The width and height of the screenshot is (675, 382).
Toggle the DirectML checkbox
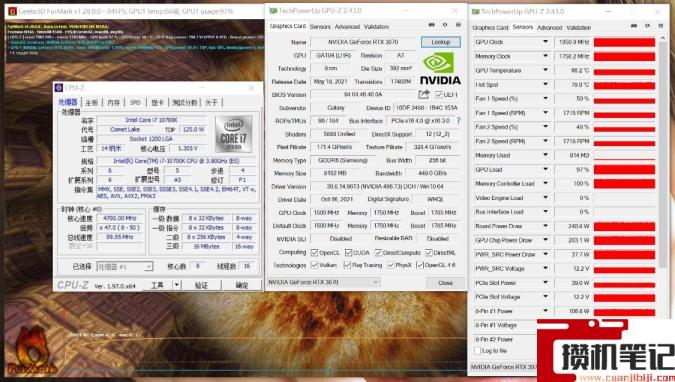428,252
